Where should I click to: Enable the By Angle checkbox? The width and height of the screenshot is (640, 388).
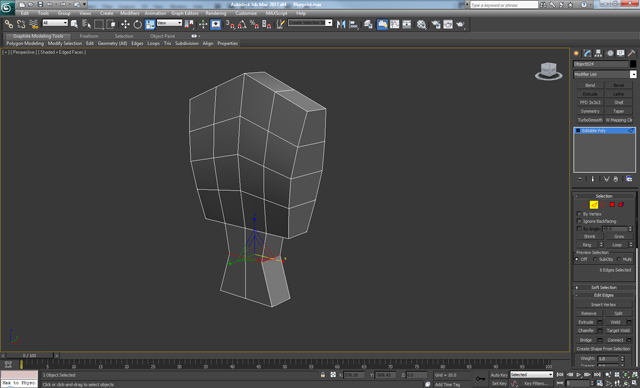pos(579,228)
